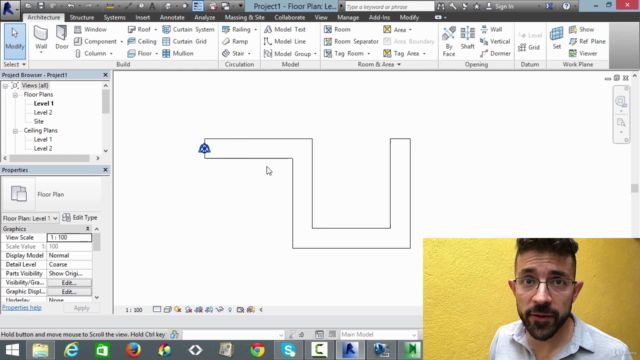Open Skype from the taskbar
The width and height of the screenshot is (640, 360).
pos(288,350)
